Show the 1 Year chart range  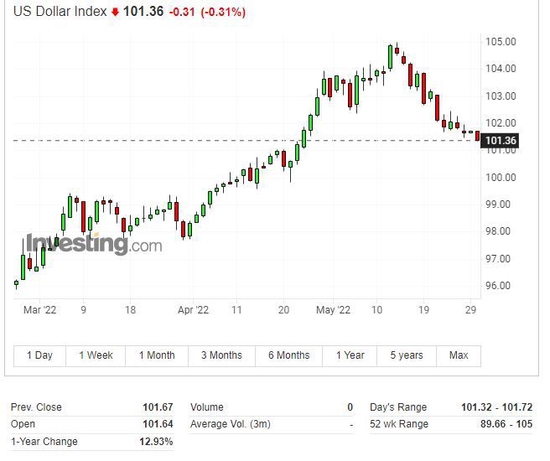coord(350,355)
